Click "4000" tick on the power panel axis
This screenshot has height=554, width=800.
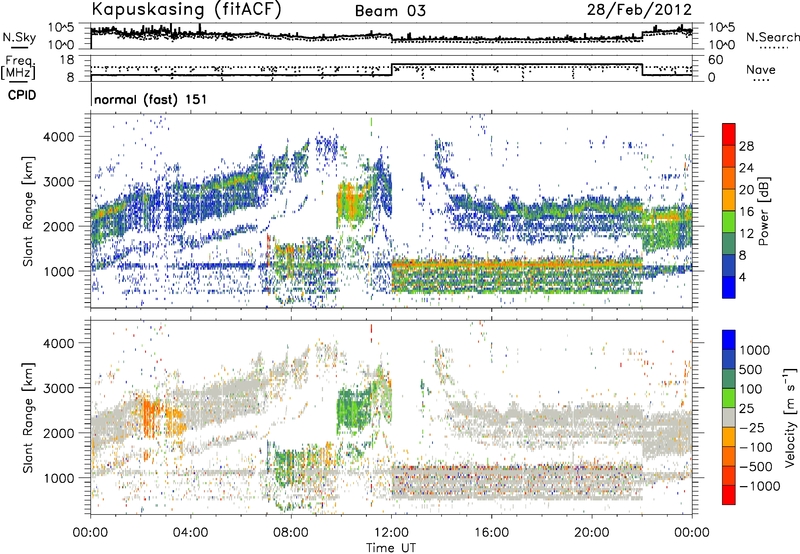click(x=59, y=137)
